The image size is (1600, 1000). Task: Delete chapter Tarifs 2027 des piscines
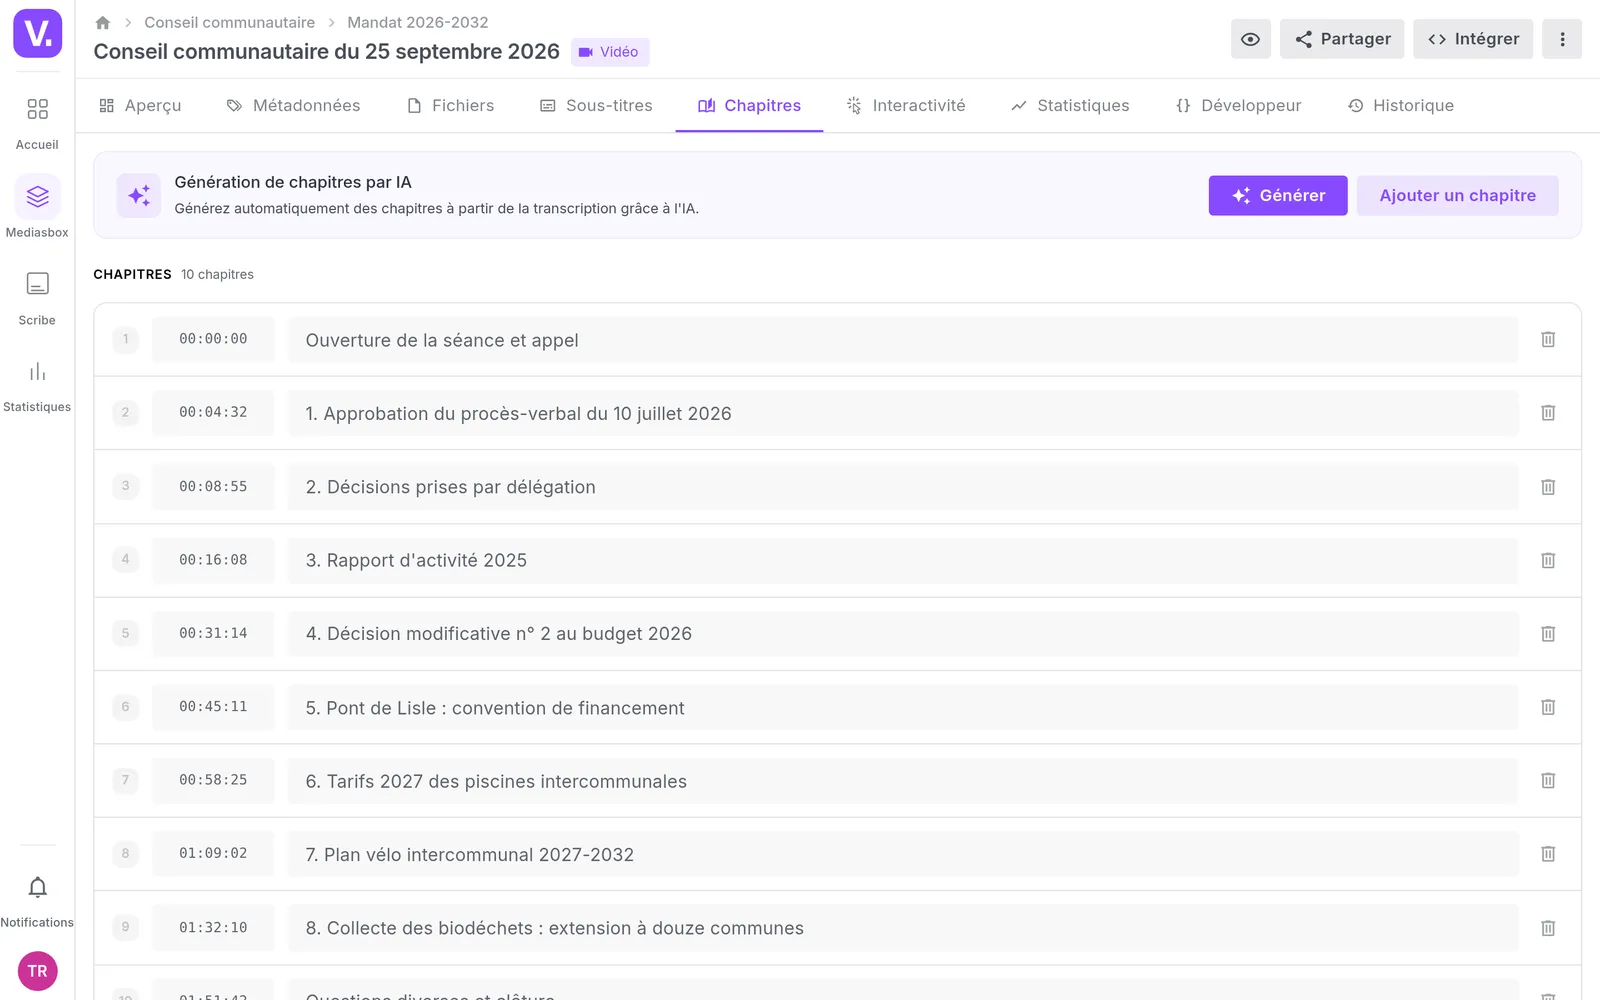(x=1548, y=781)
